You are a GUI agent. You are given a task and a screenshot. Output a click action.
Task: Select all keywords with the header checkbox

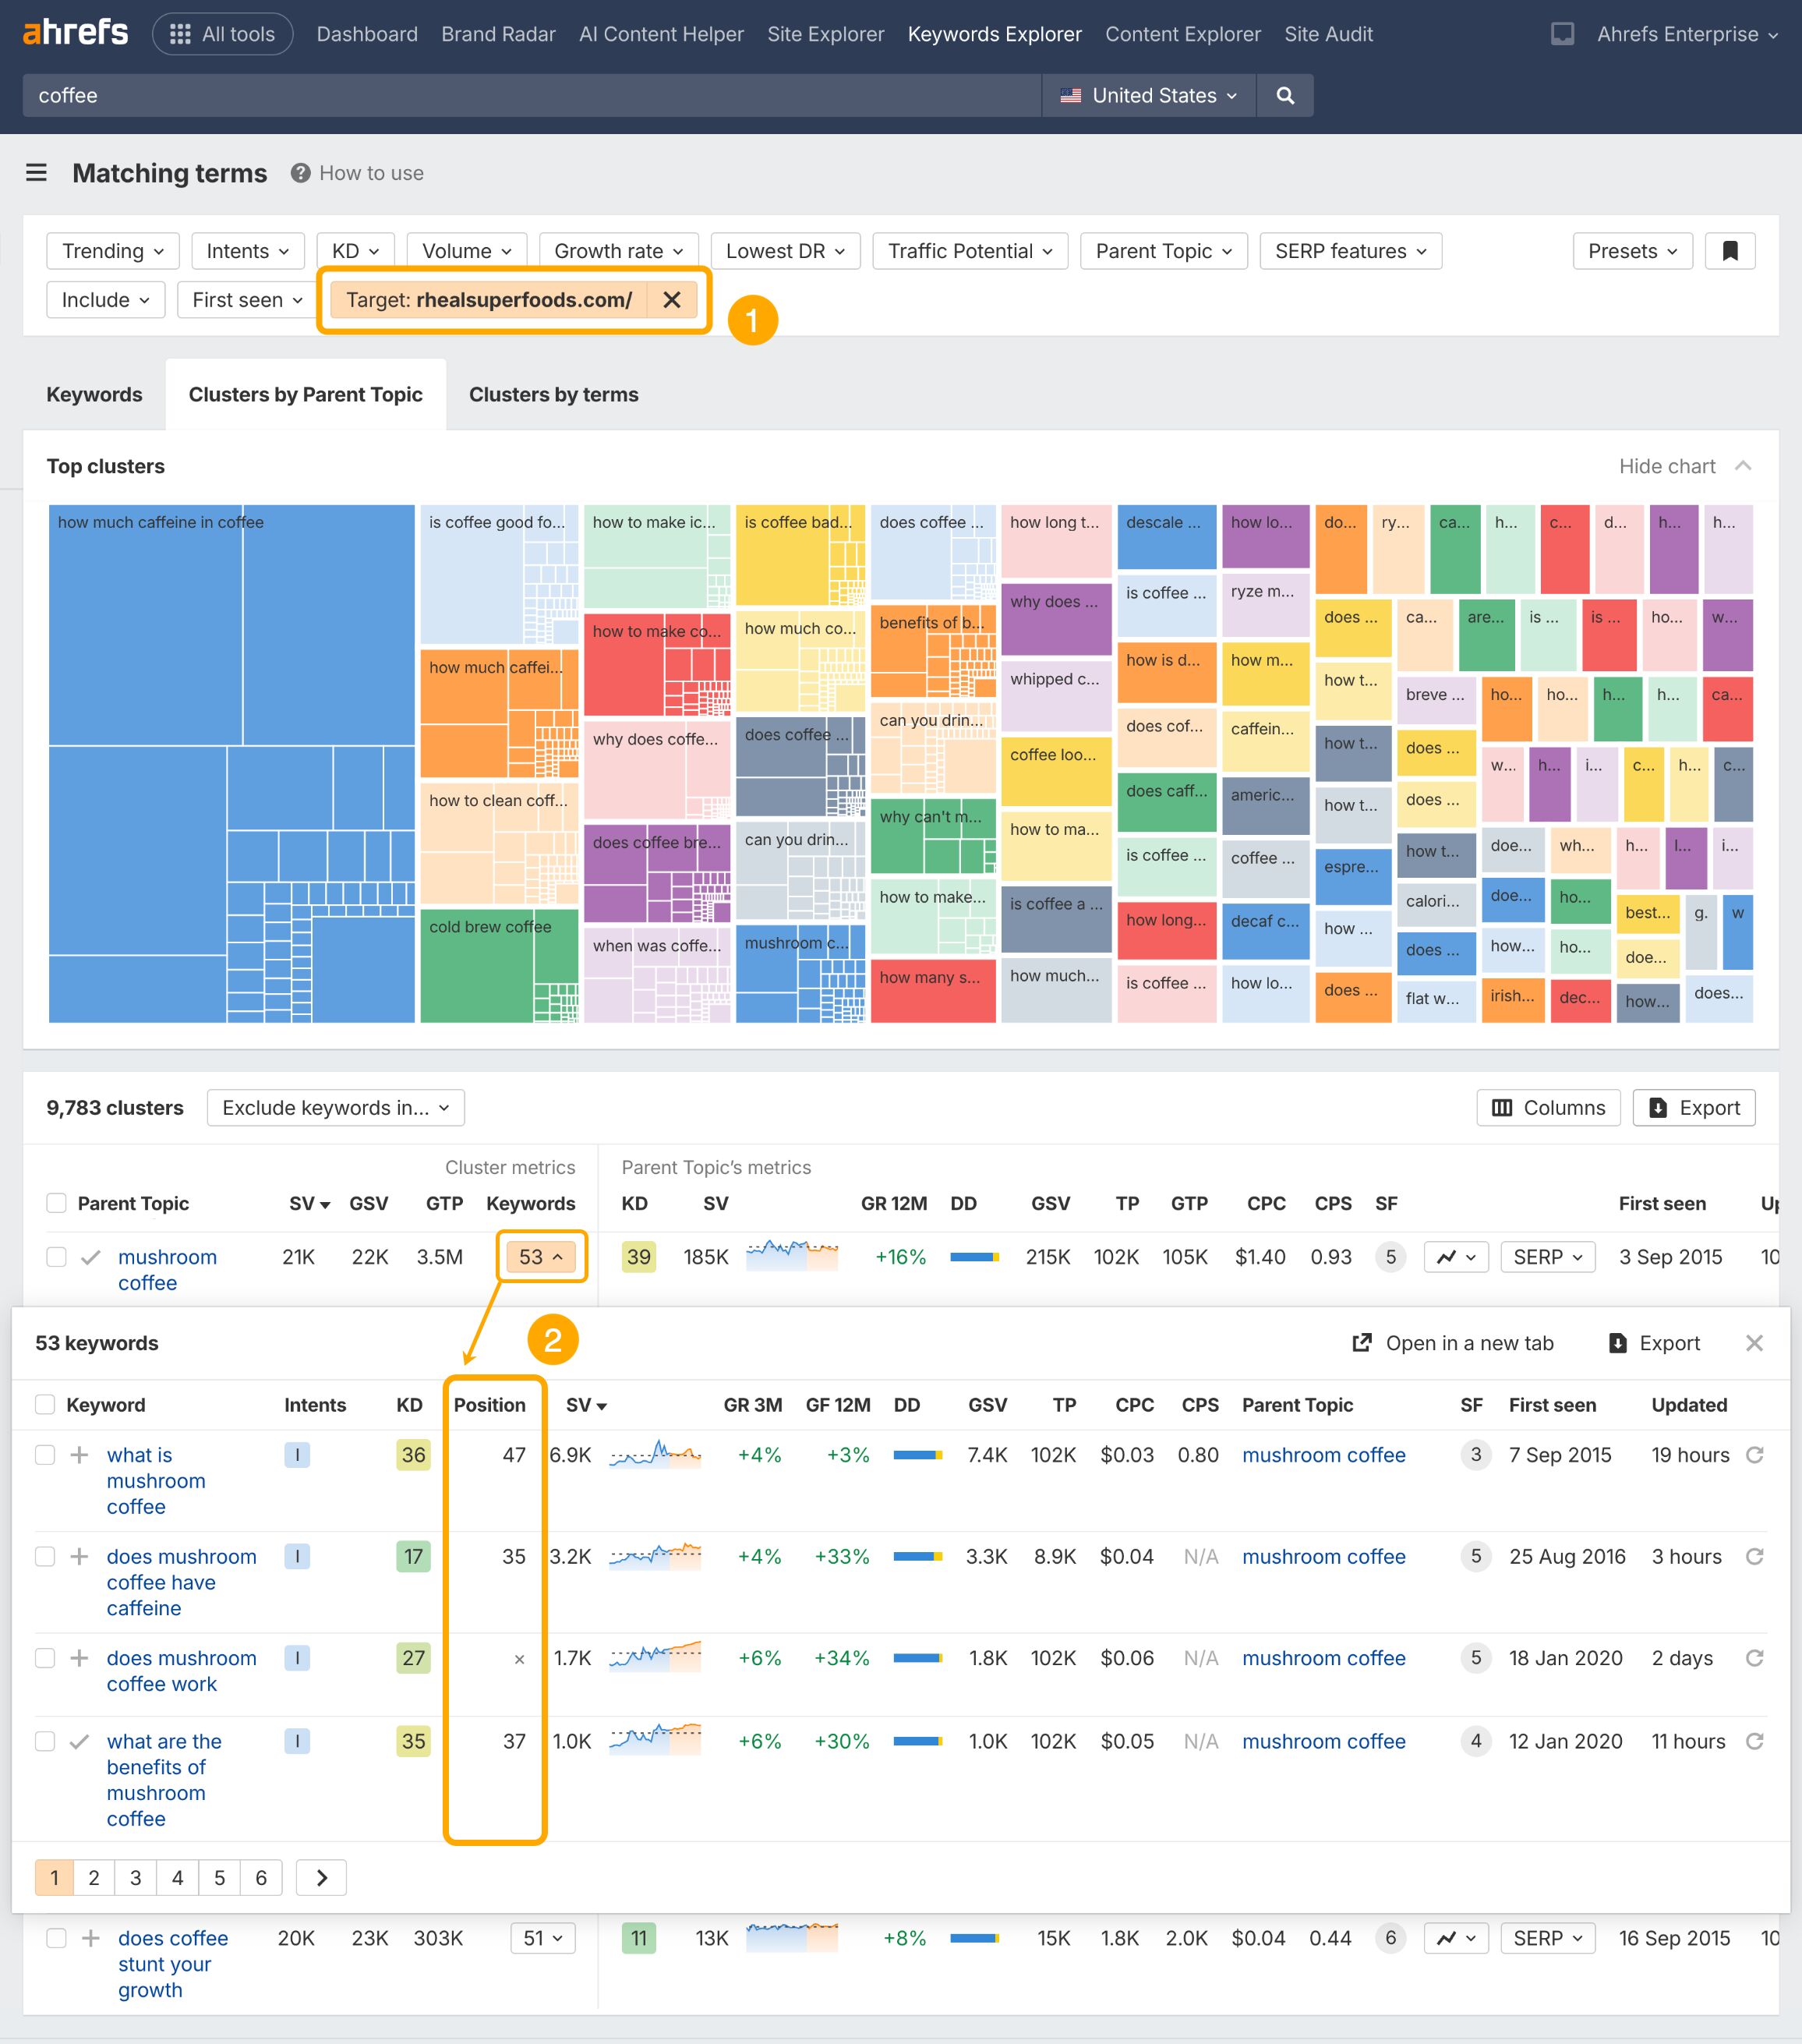click(45, 1404)
